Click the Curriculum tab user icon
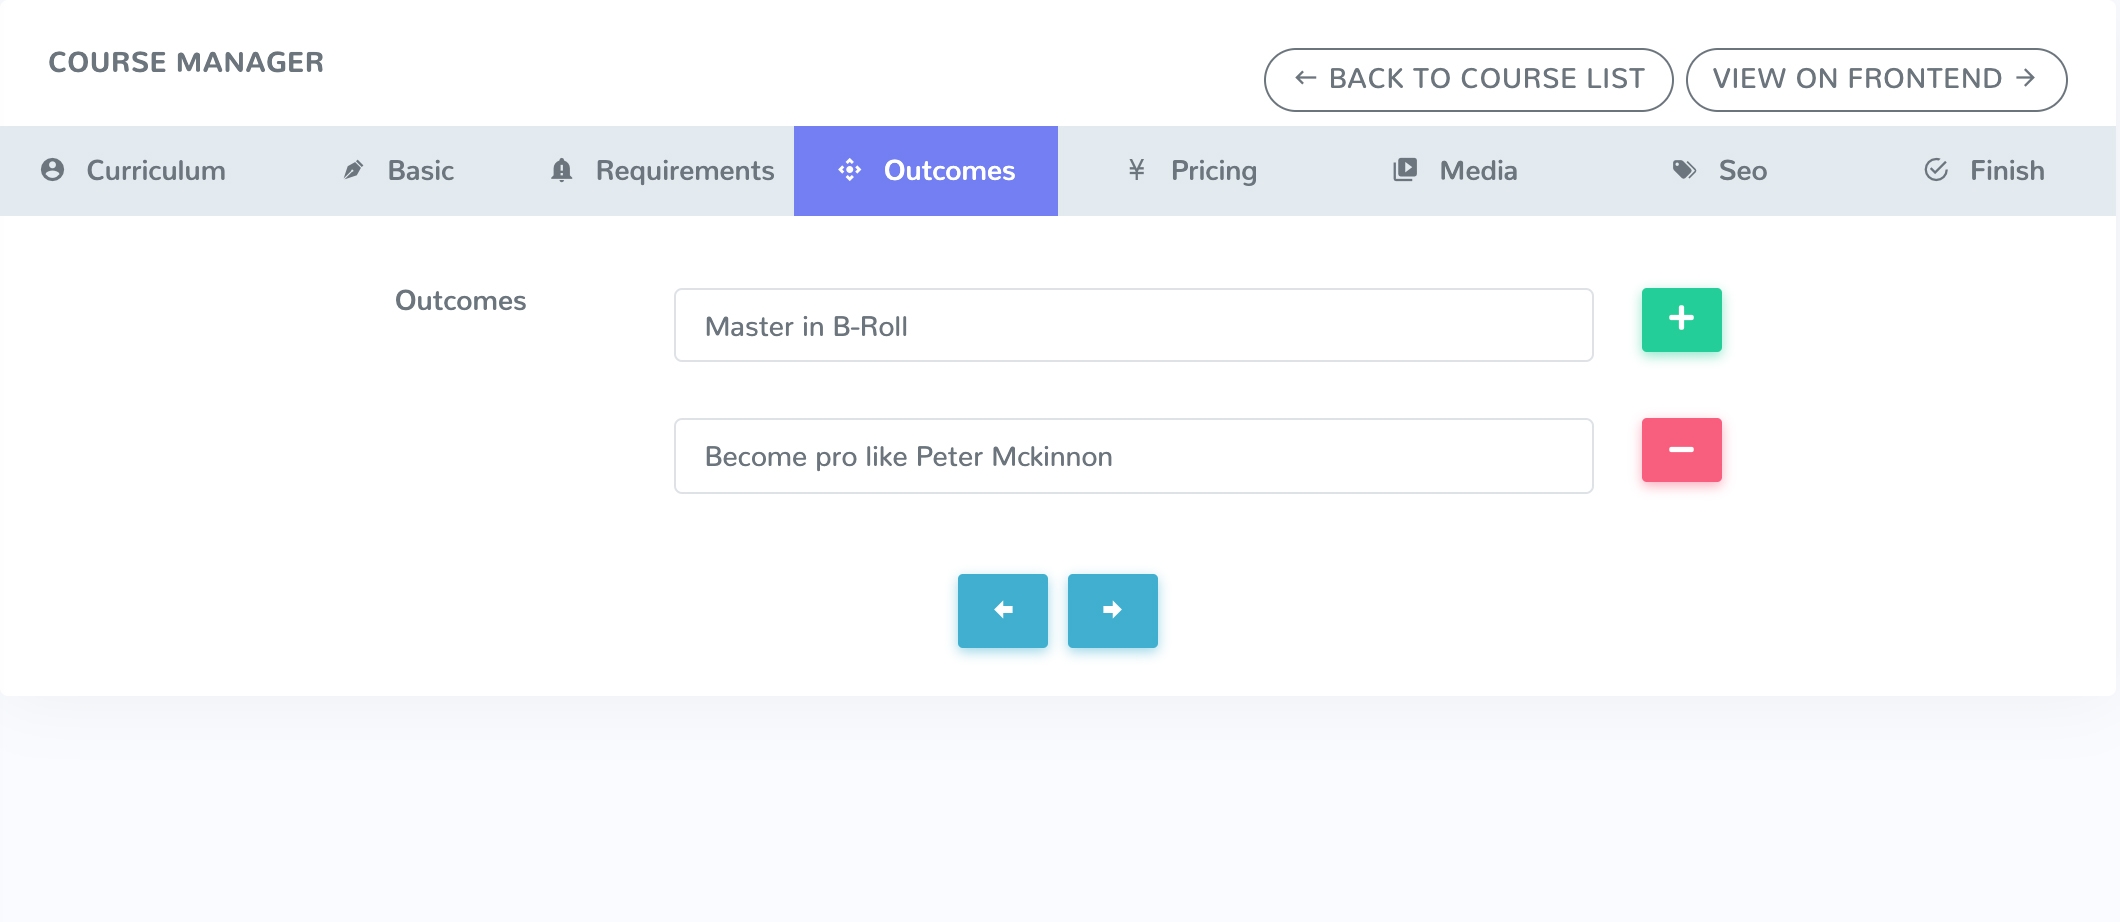The width and height of the screenshot is (2120, 922). [x=53, y=170]
